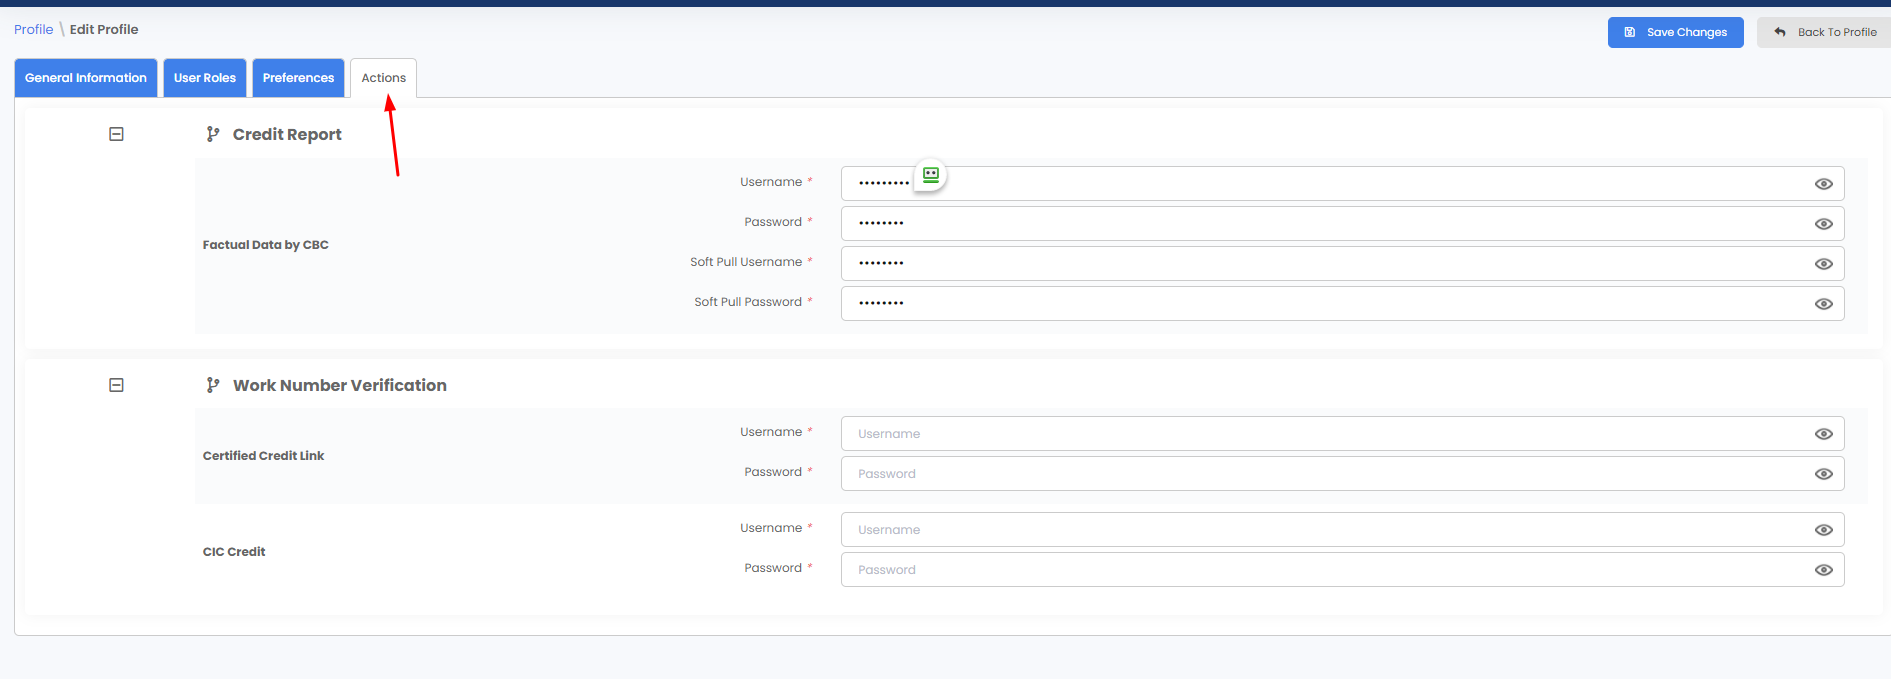Show Certified Credit Link username via eye icon
The width and height of the screenshot is (1891, 679).
pyautogui.click(x=1824, y=434)
